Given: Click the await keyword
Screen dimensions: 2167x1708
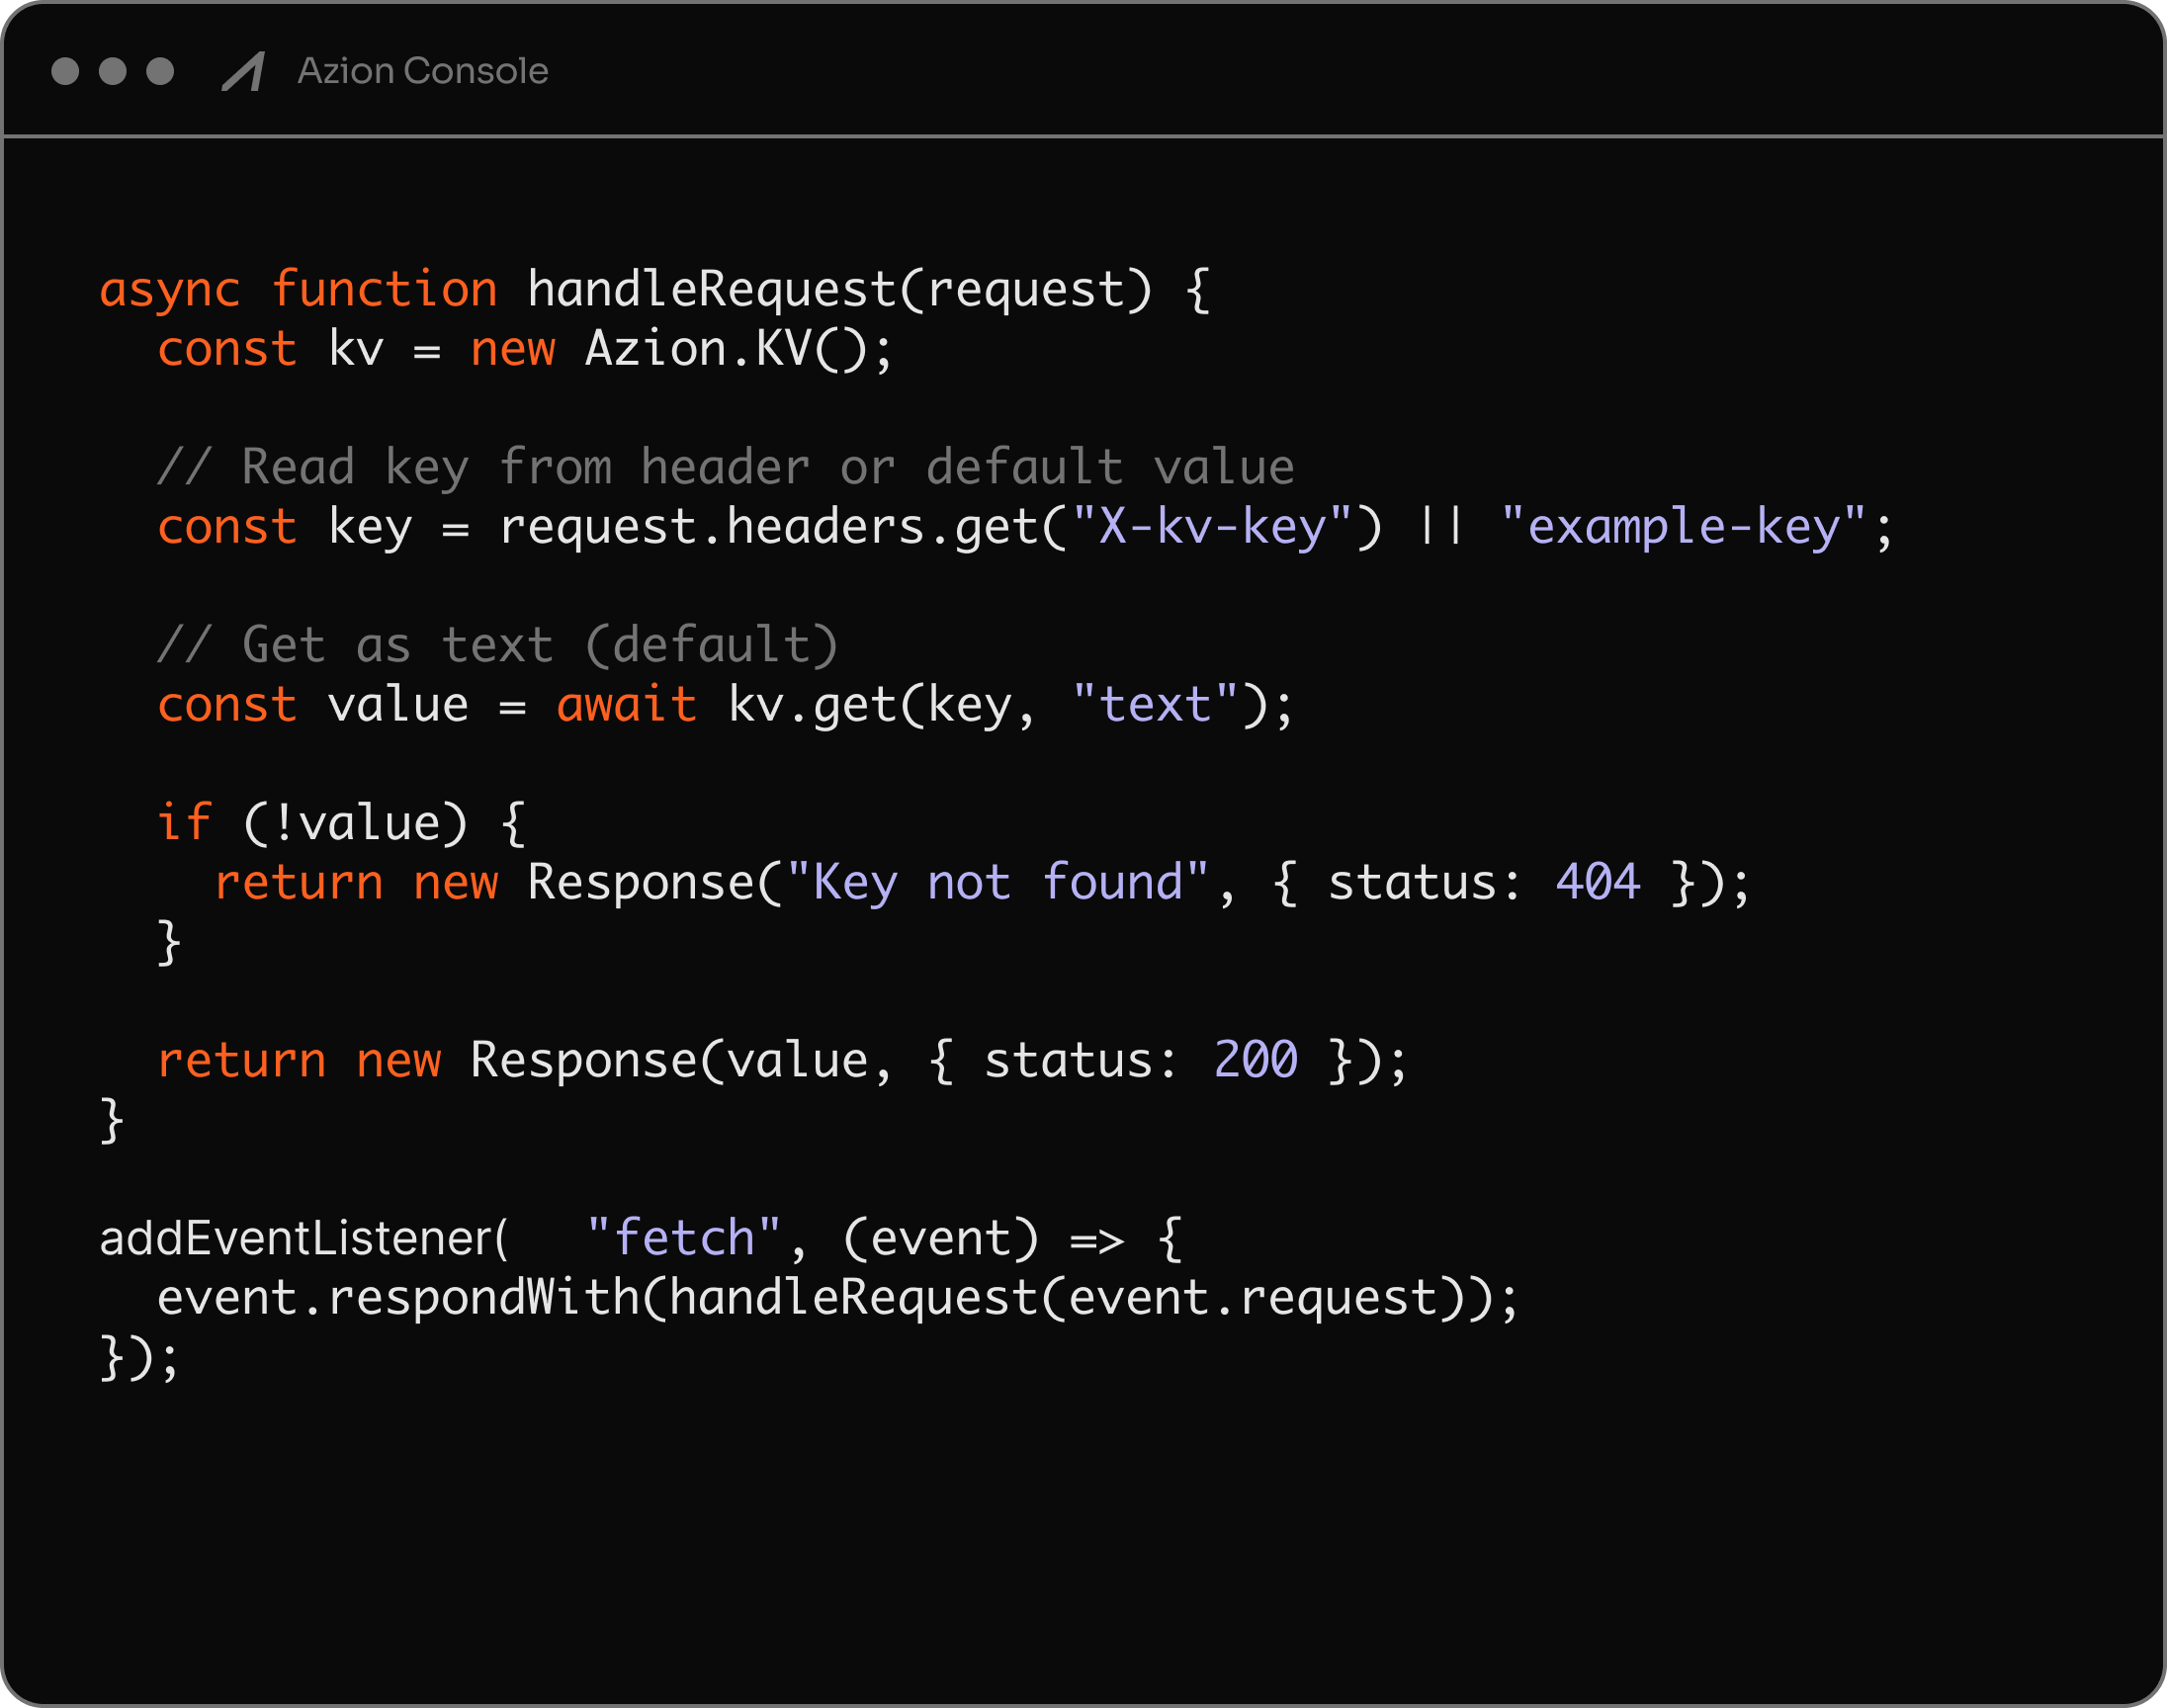Looking at the screenshot, I should point(626,705).
